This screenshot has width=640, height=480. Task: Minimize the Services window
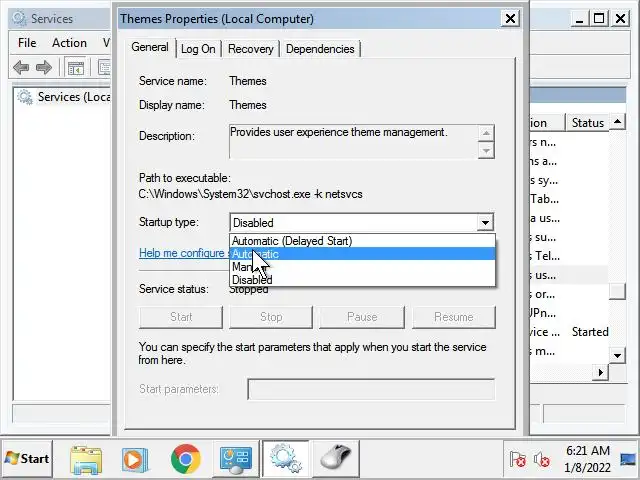[579, 18]
